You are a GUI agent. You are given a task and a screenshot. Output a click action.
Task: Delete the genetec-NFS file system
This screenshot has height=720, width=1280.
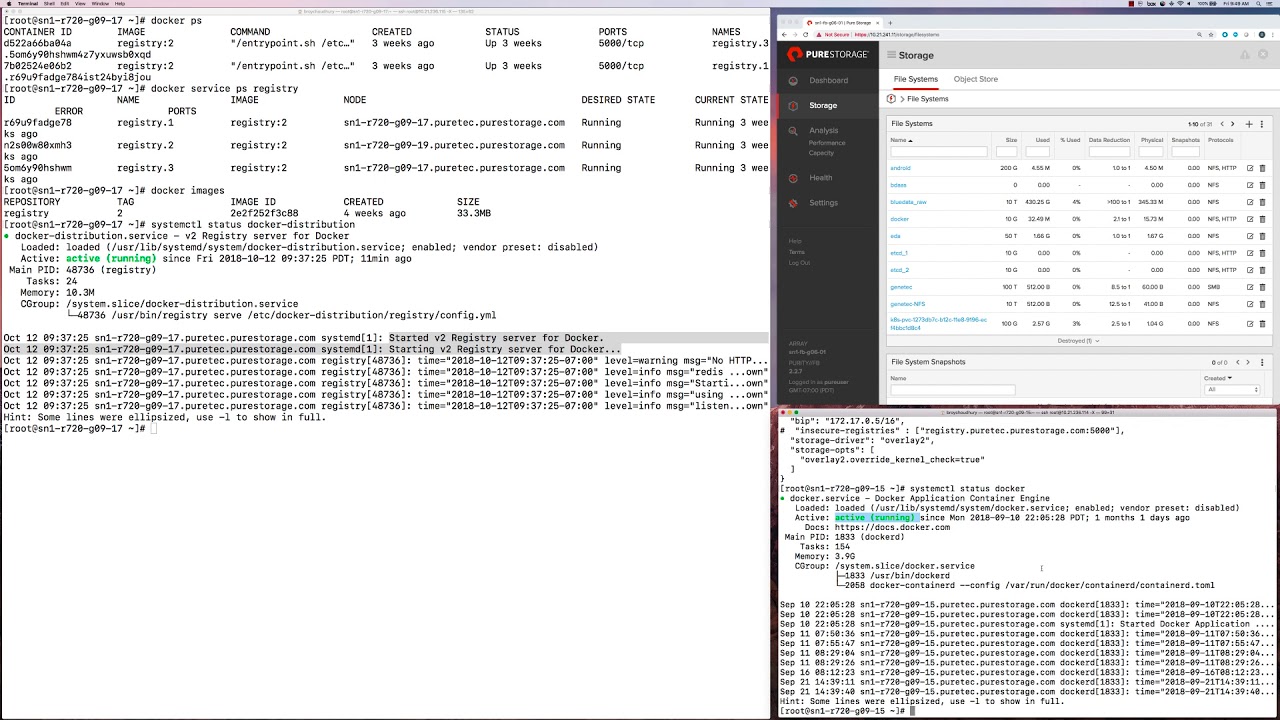click(x=1262, y=304)
